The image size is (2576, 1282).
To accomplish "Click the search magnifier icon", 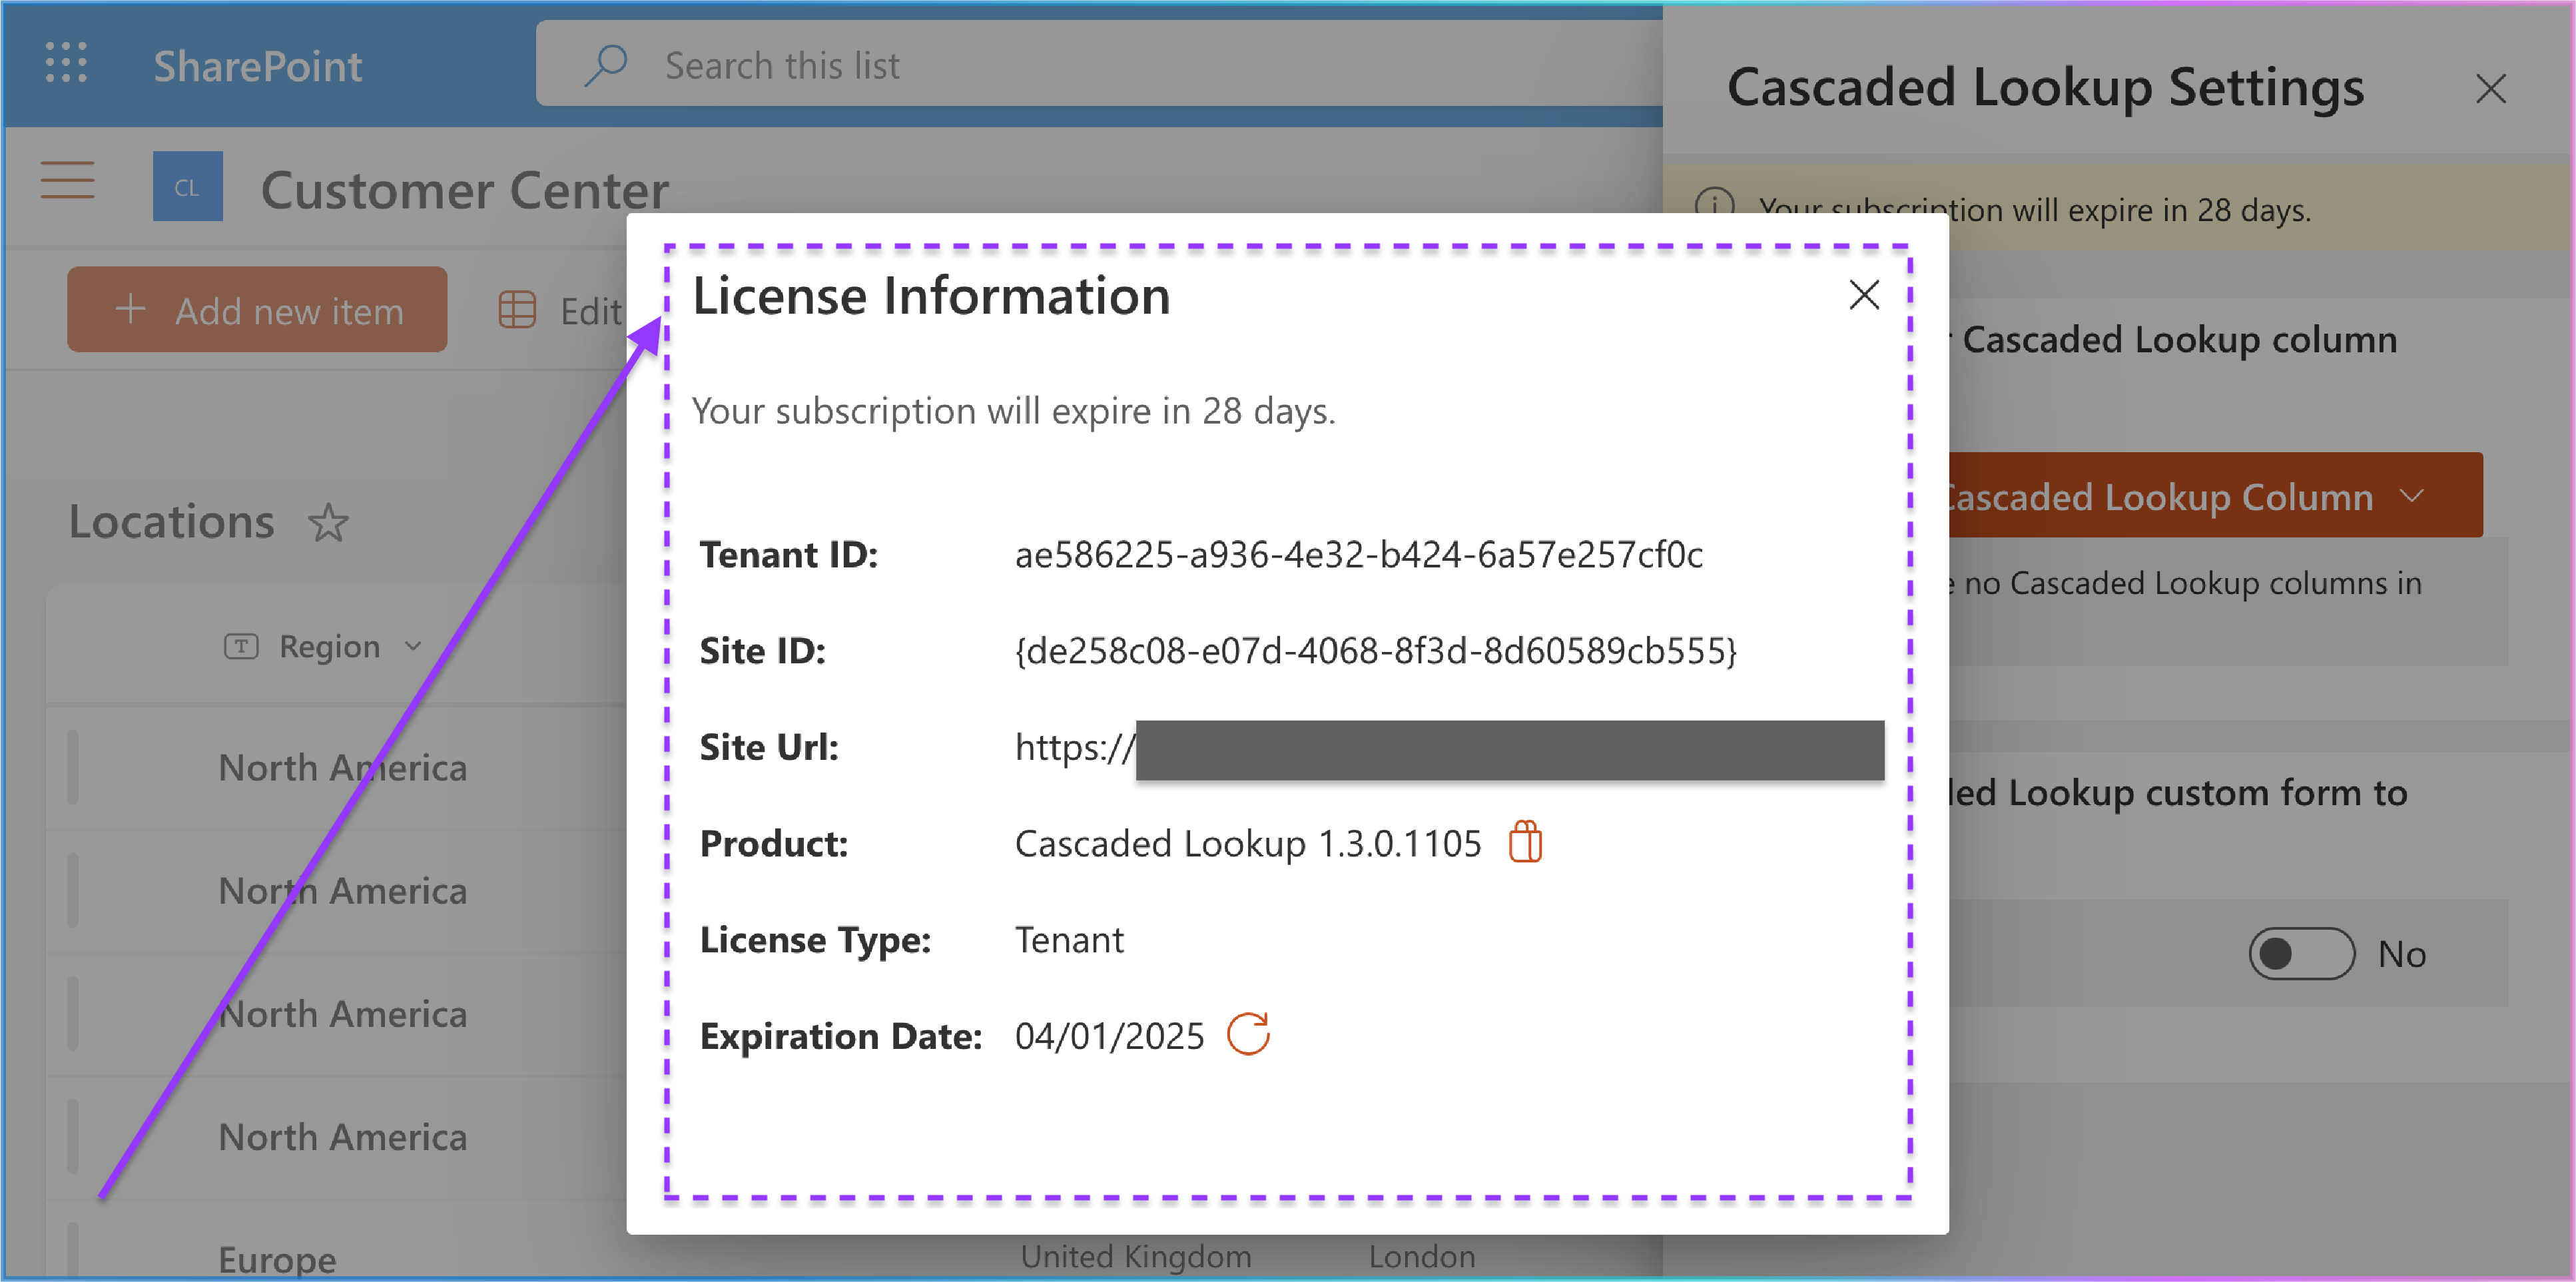I will (605, 65).
